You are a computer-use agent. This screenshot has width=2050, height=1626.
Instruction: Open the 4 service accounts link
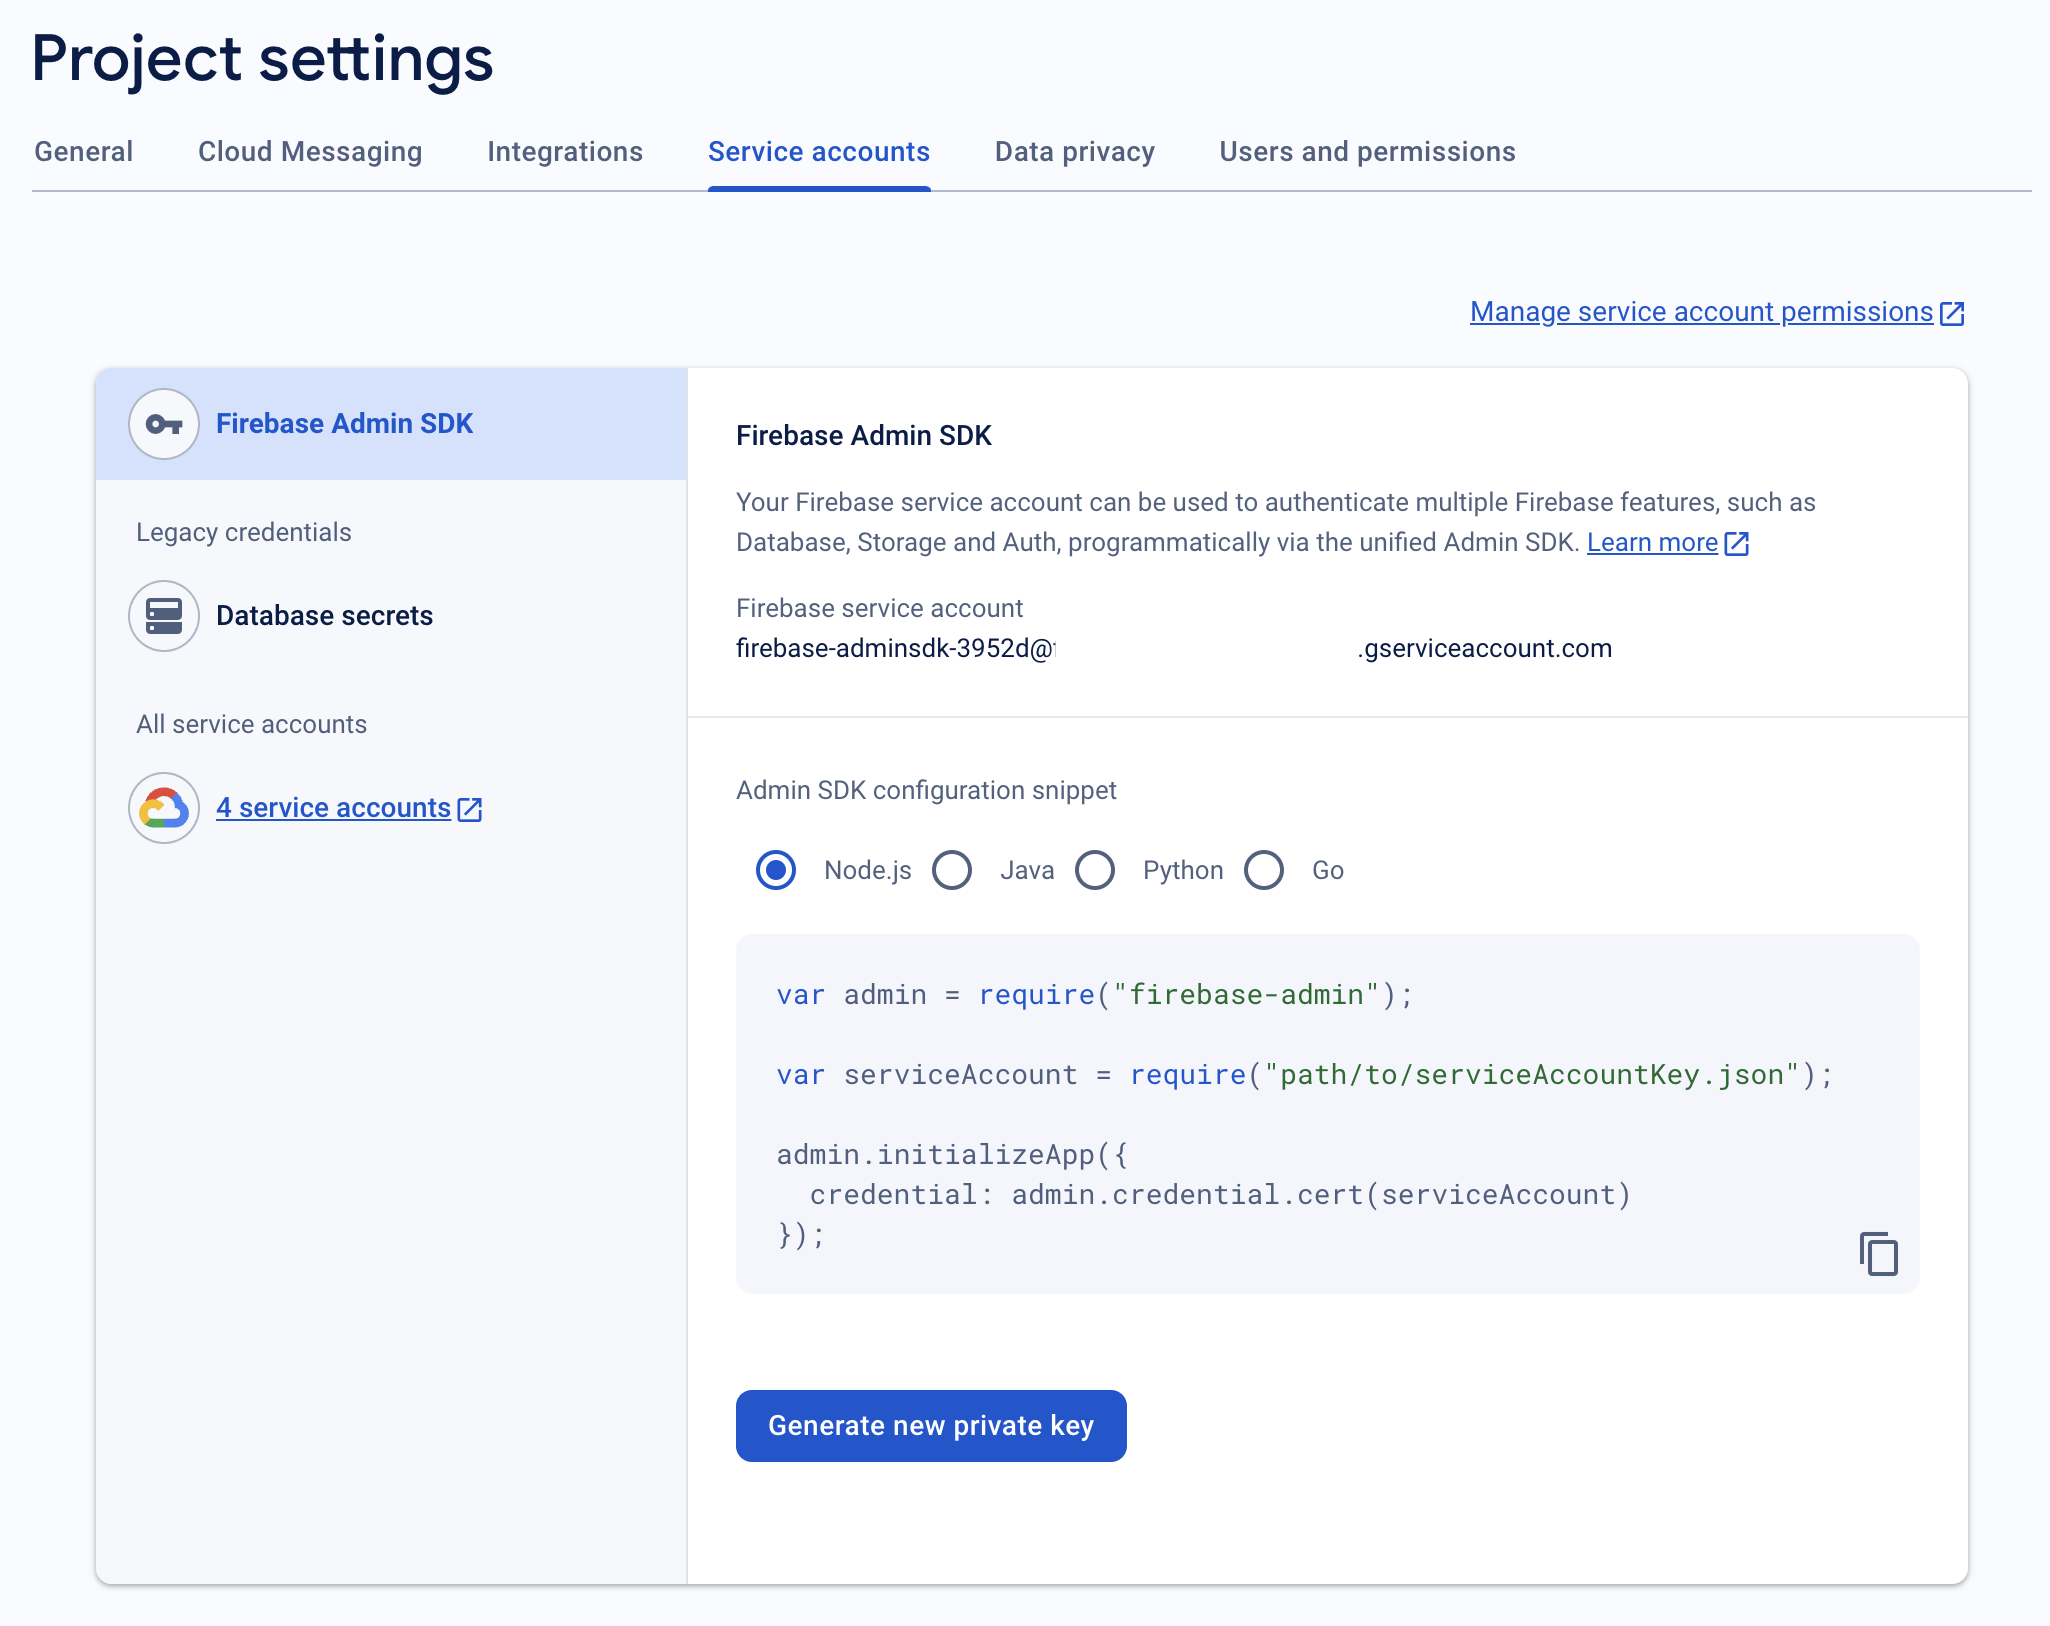333,808
